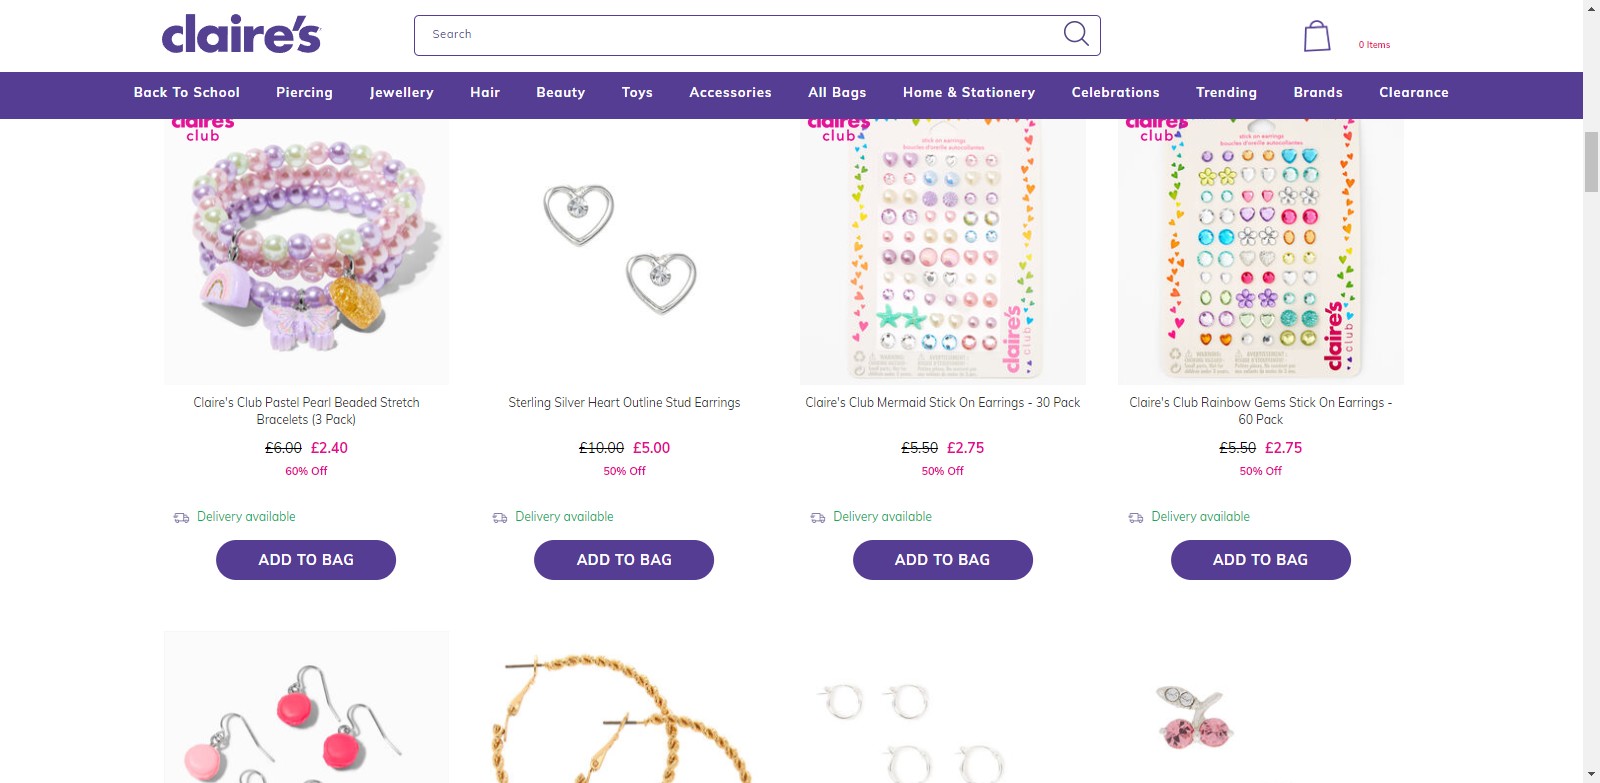Viewport: 1600px width, 783px height.
Task: Click delivery truck icon under heart earrings
Action: coord(500,518)
